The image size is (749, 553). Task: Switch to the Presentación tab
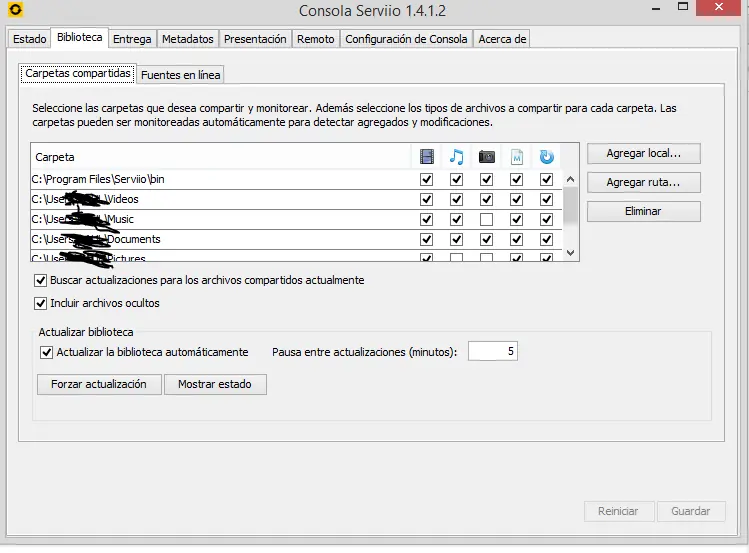[x=255, y=39]
